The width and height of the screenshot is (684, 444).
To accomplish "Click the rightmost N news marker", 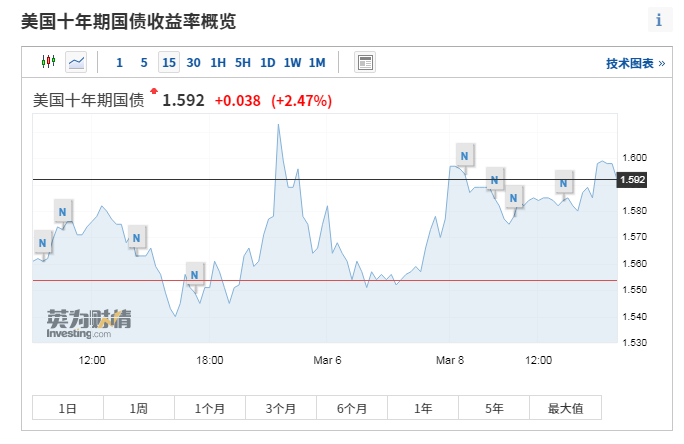I will tap(564, 183).
